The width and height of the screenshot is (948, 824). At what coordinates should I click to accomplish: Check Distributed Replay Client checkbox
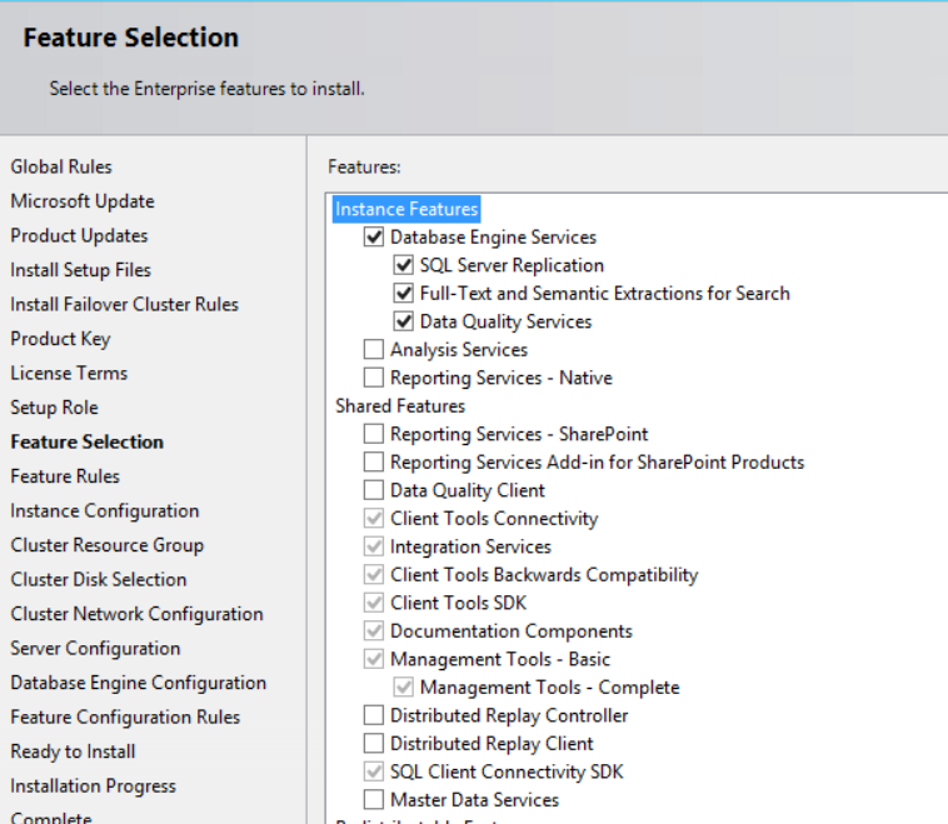(374, 743)
